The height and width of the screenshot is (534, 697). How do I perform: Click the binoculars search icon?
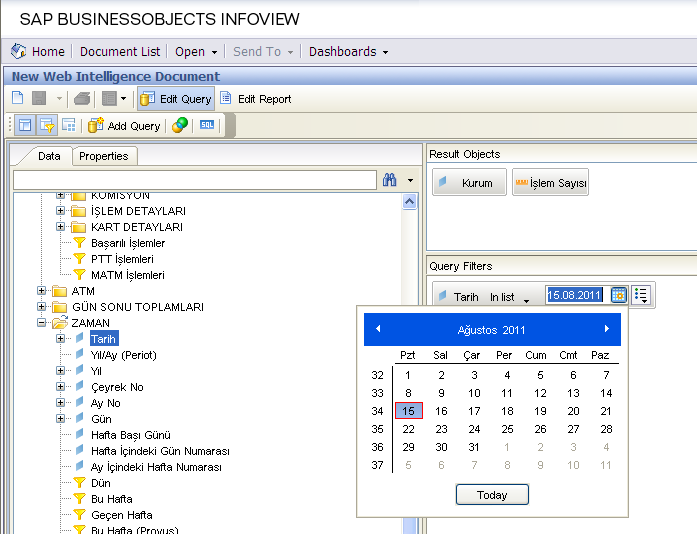389,180
